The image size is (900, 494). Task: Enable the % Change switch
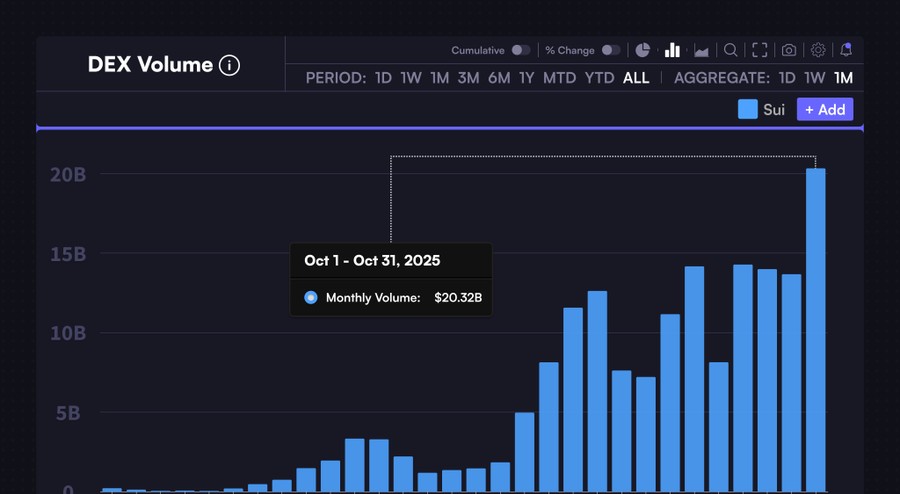611,50
